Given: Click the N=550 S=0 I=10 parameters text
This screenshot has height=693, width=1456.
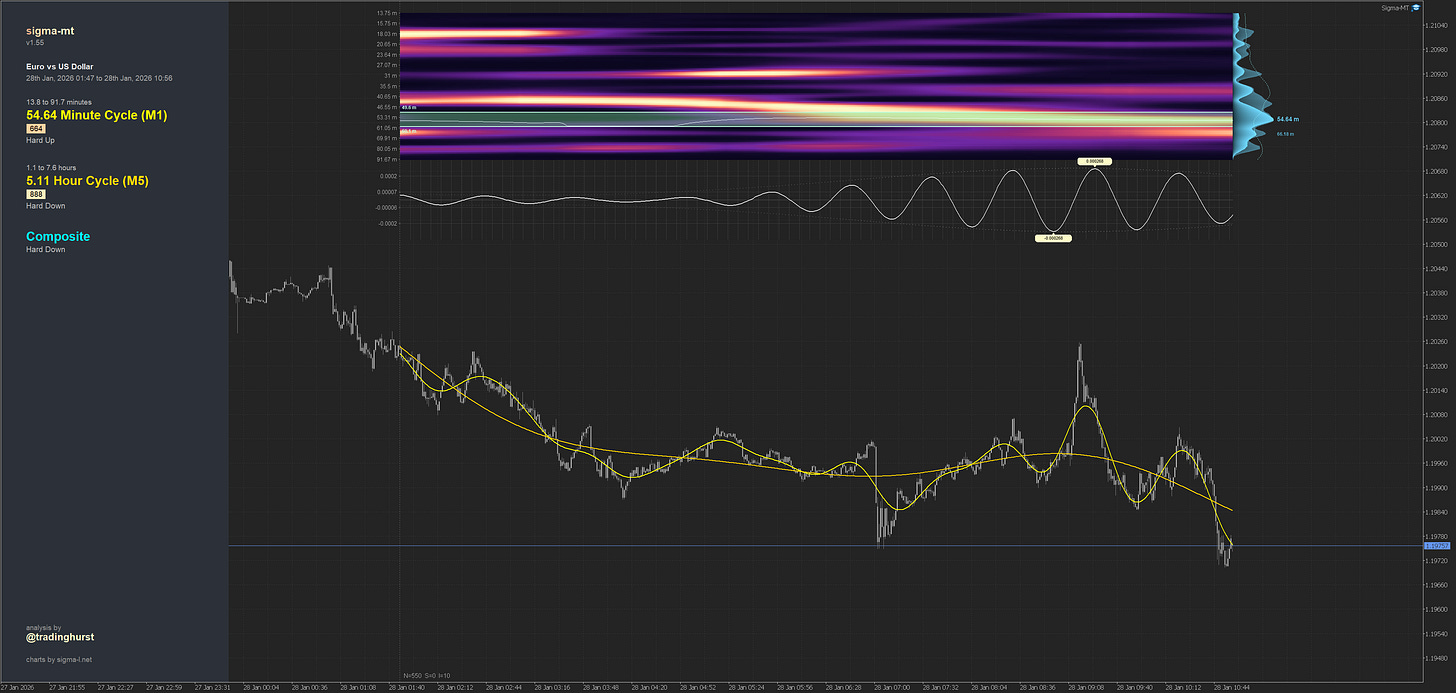Looking at the screenshot, I should pyautogui.click(x=426, y=676).
